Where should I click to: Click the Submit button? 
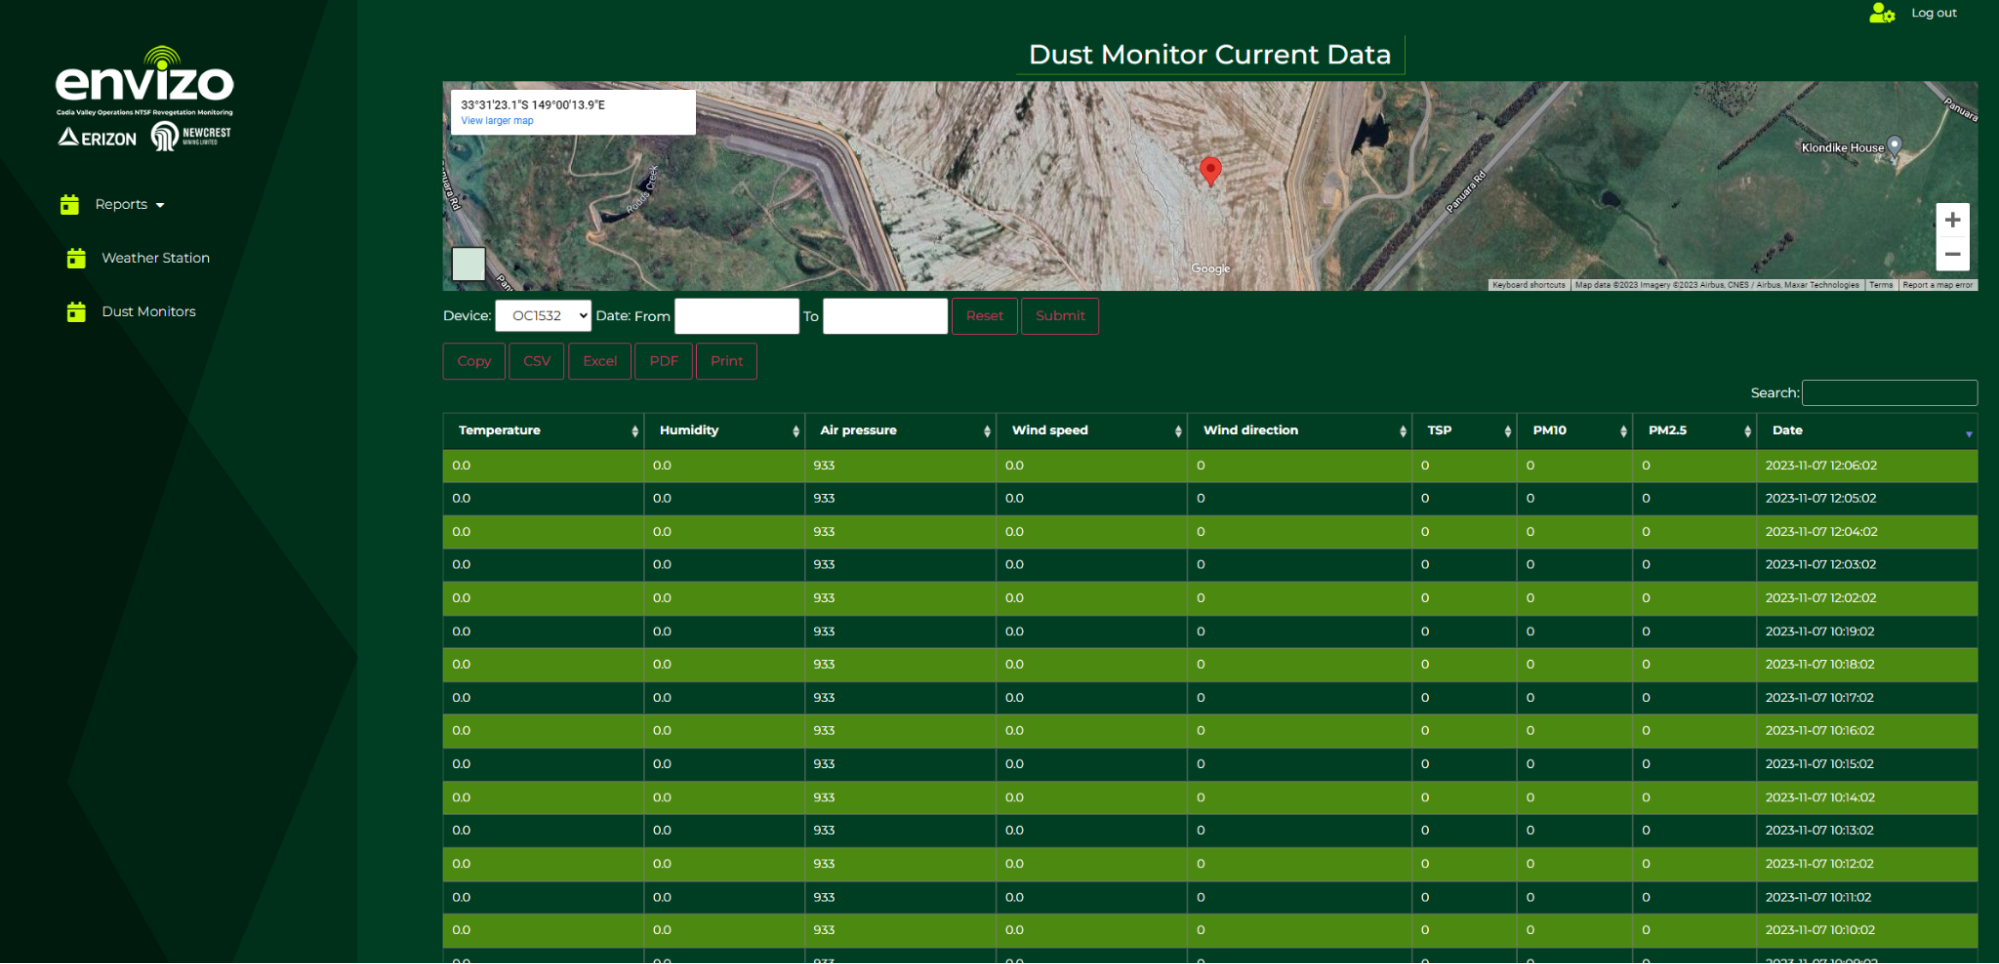(1060, 316)
